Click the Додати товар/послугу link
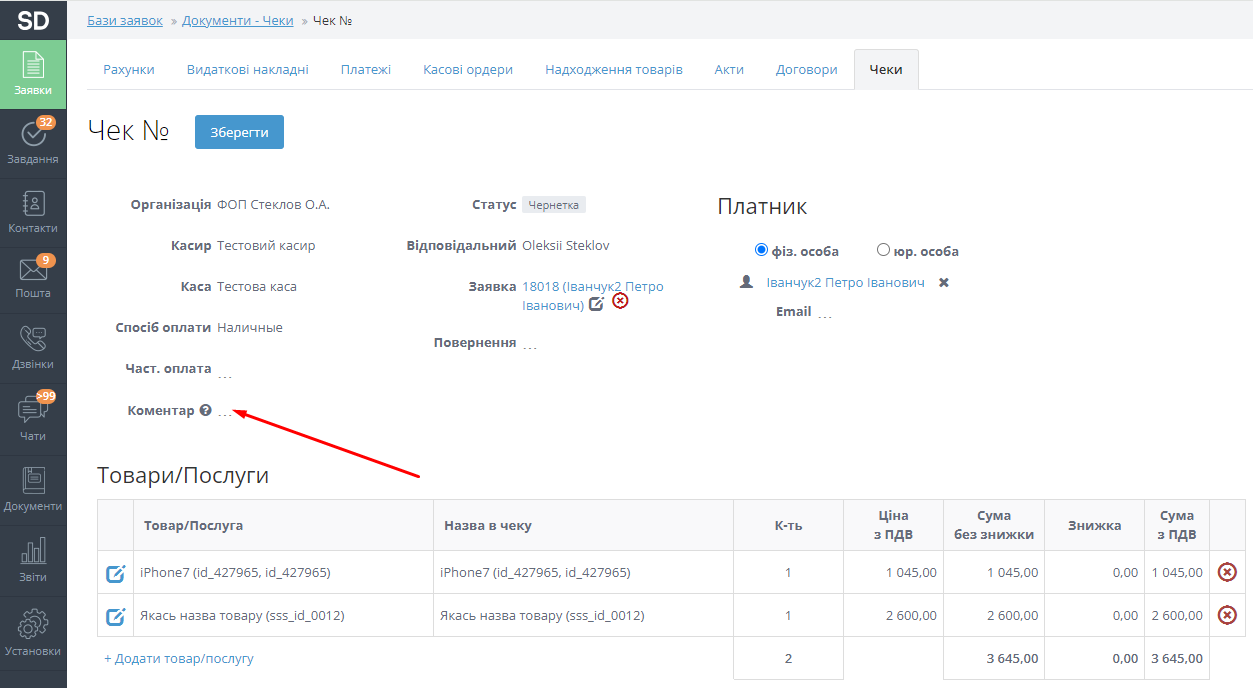This screenshot has height=688, width=1253. (x=179, y=659)
